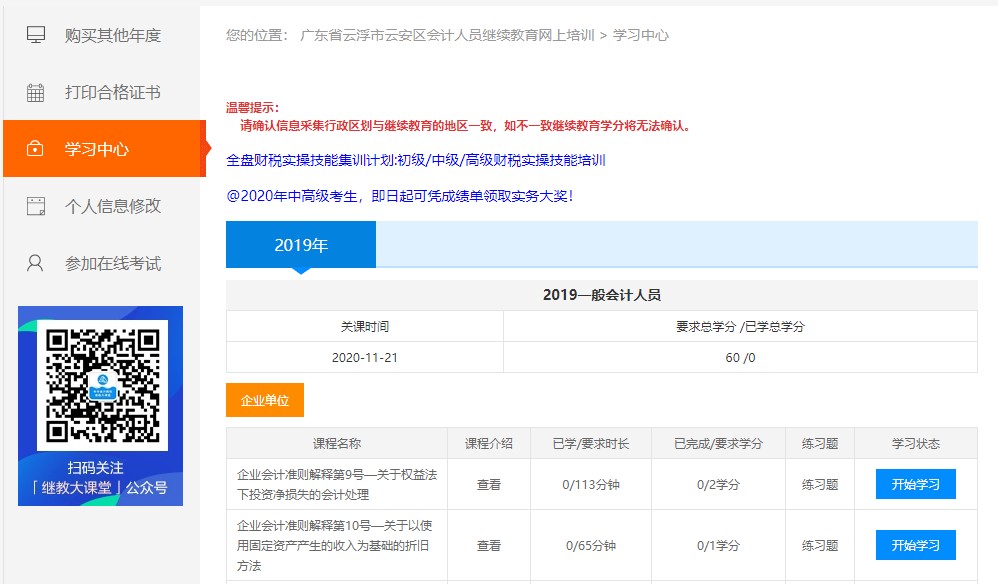This screenshot has height=584, width=998.
Task: Open 查看 for the 第10号 course introduction
Action: point(488,545)
